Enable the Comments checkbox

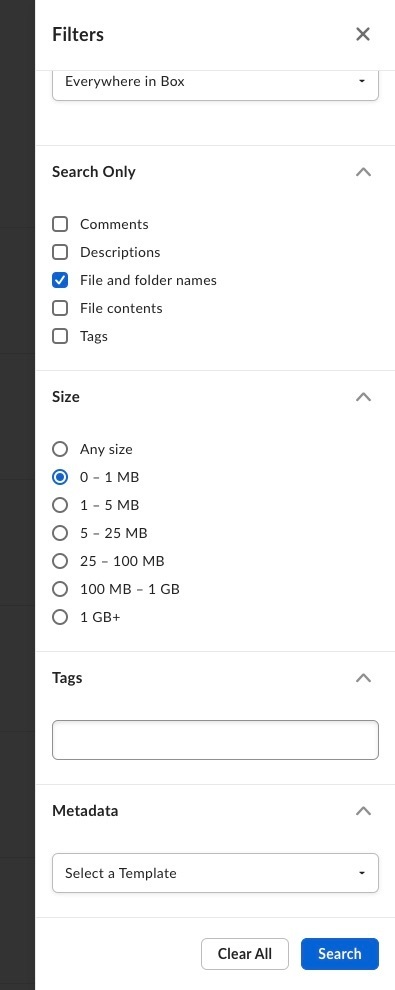coord(60,224)
